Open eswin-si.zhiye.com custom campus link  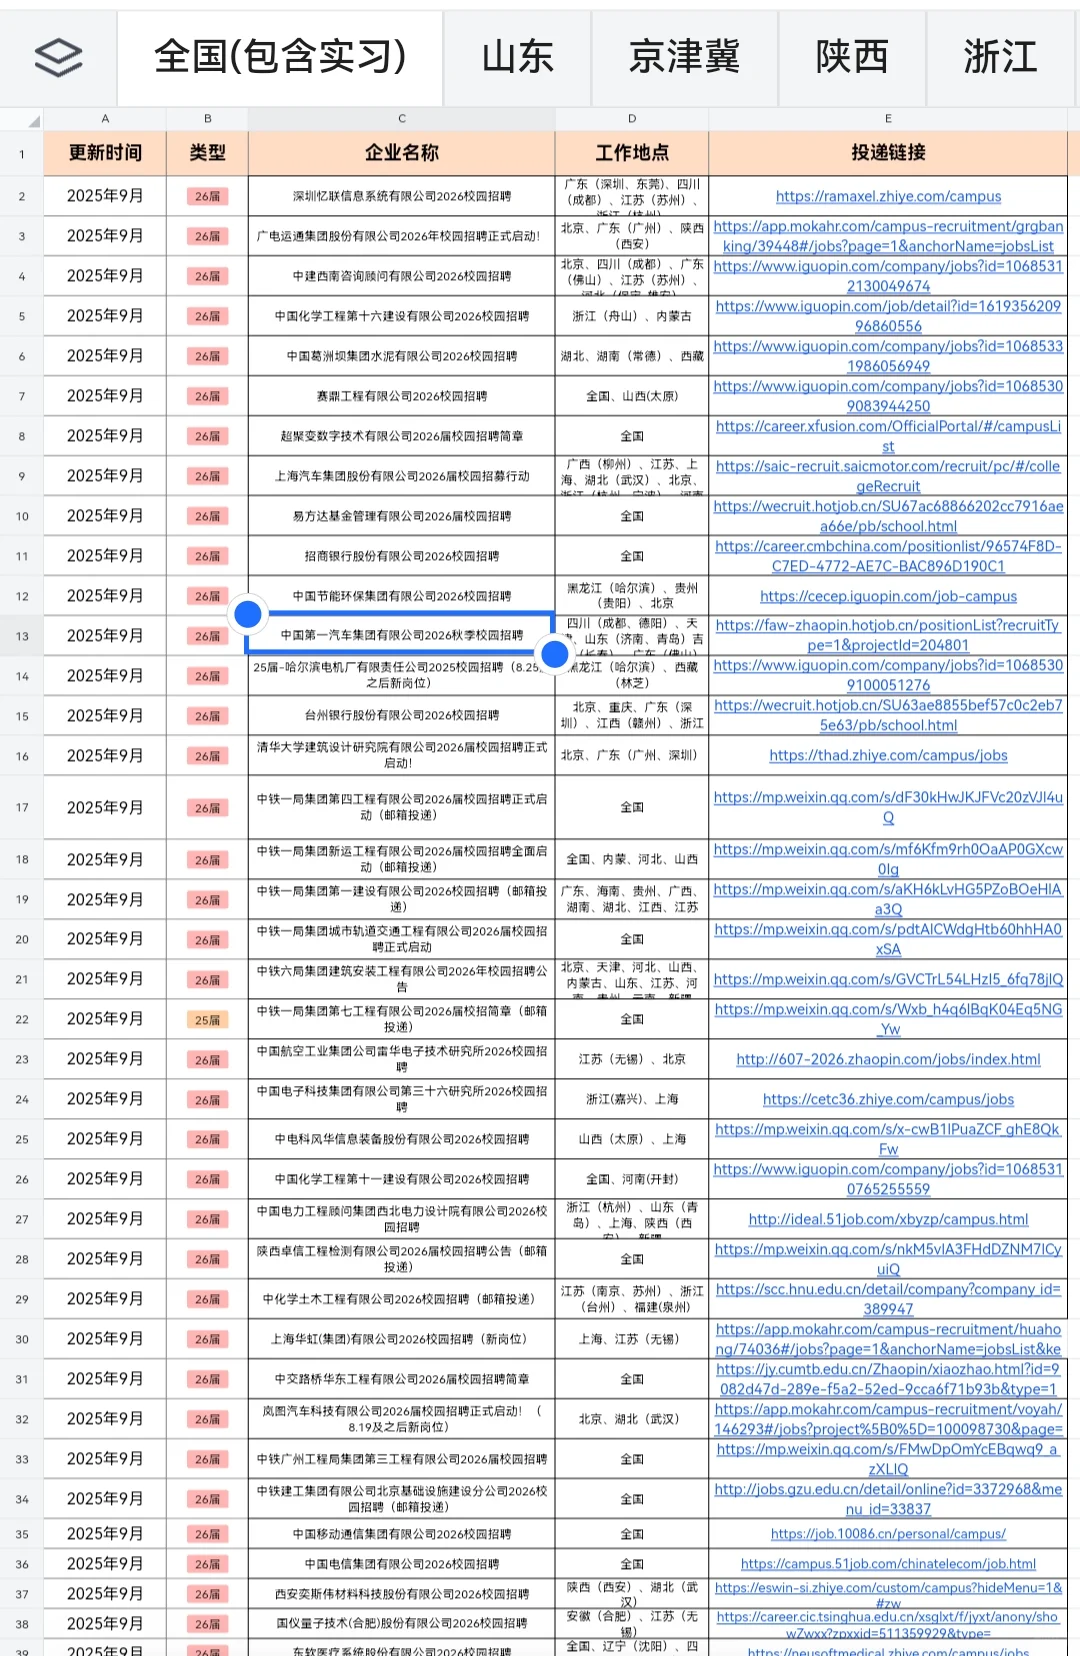point(888,1594)
